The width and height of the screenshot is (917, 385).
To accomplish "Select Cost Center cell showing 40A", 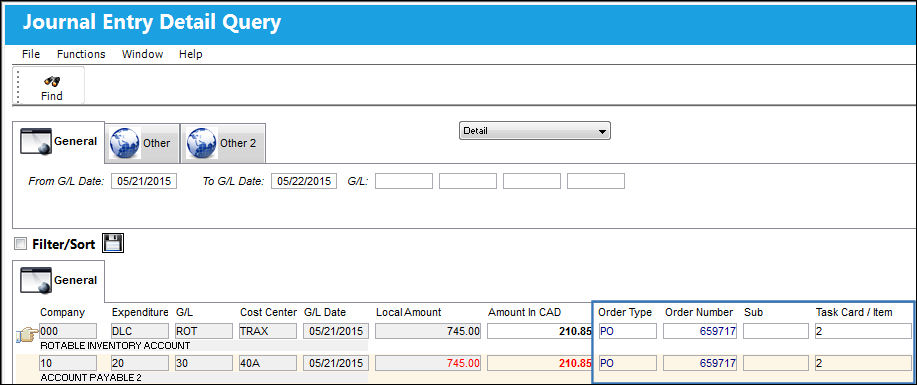I will point(268,363).
